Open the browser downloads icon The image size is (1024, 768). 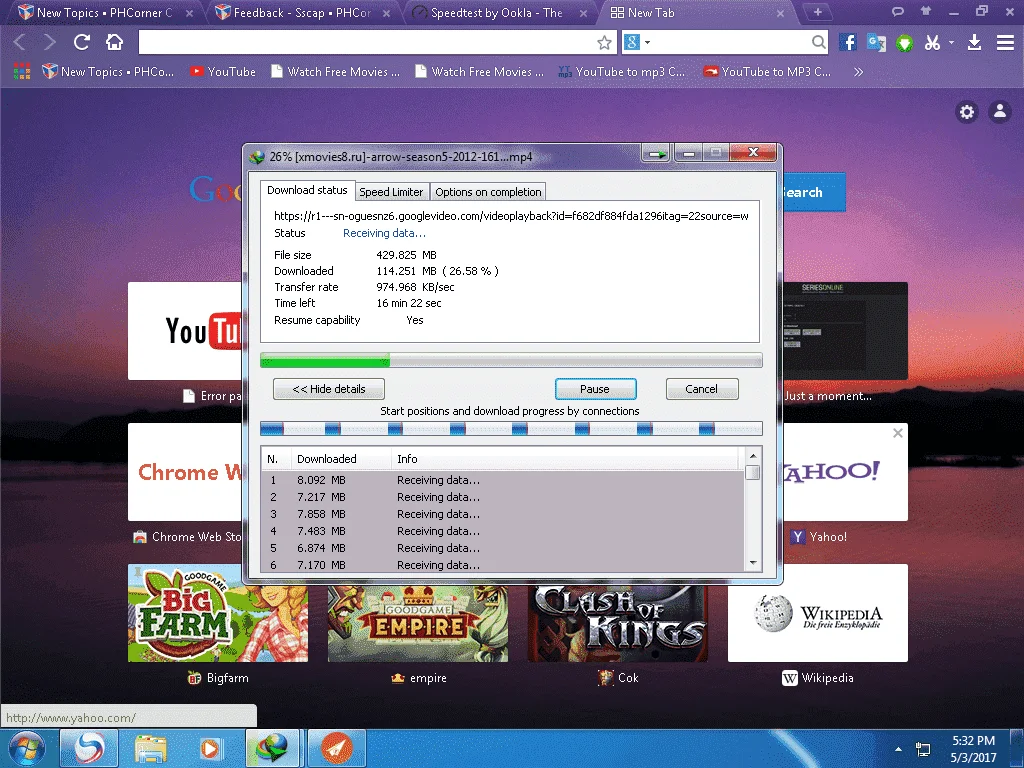coord(974,43)
